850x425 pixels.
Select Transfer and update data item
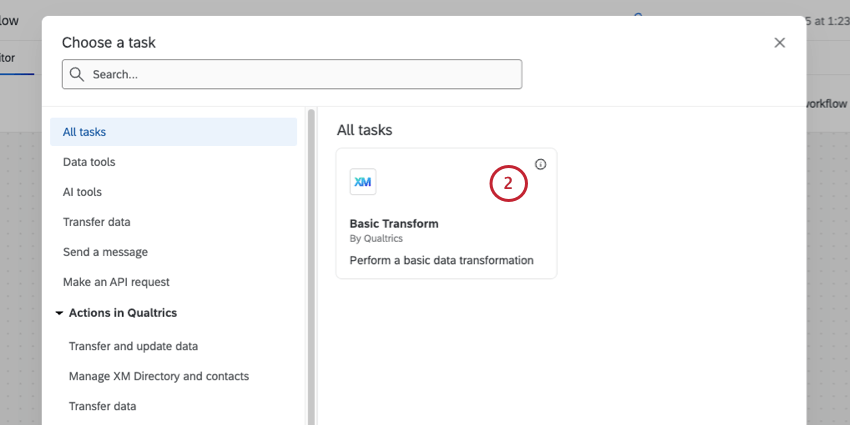[x=133, y=346]
